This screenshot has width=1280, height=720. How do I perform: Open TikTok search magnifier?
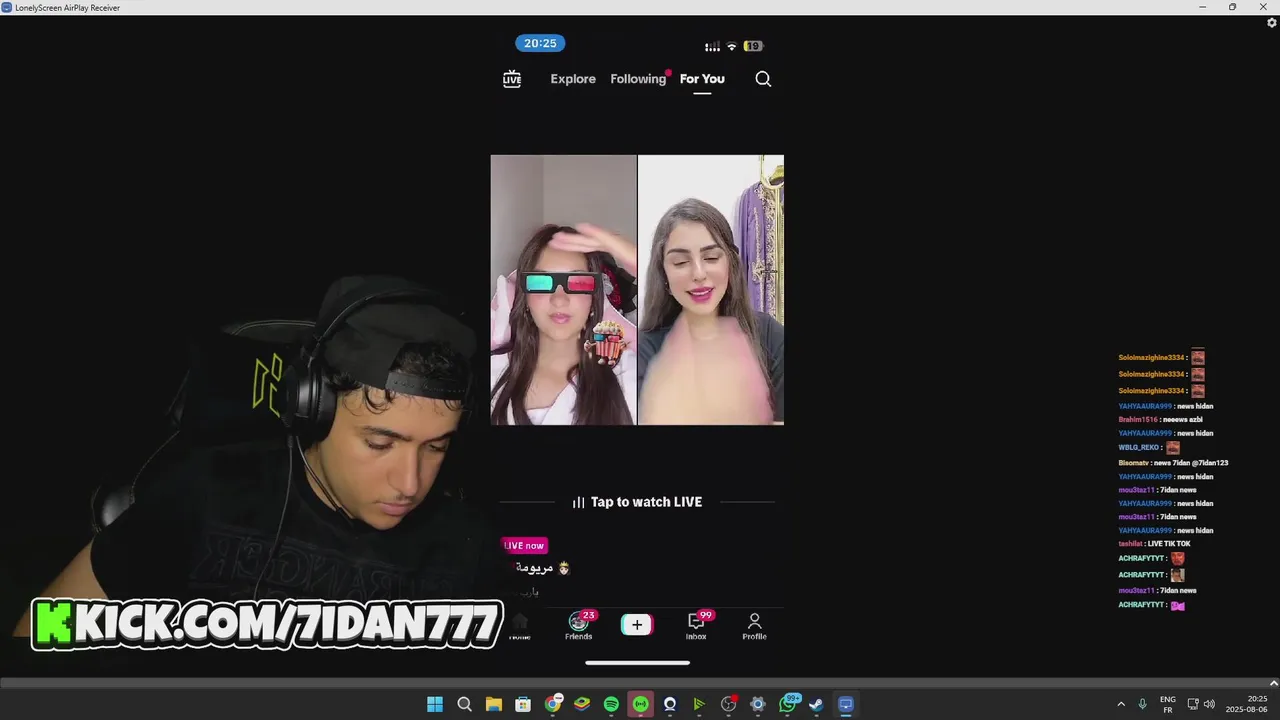point(763,79)
